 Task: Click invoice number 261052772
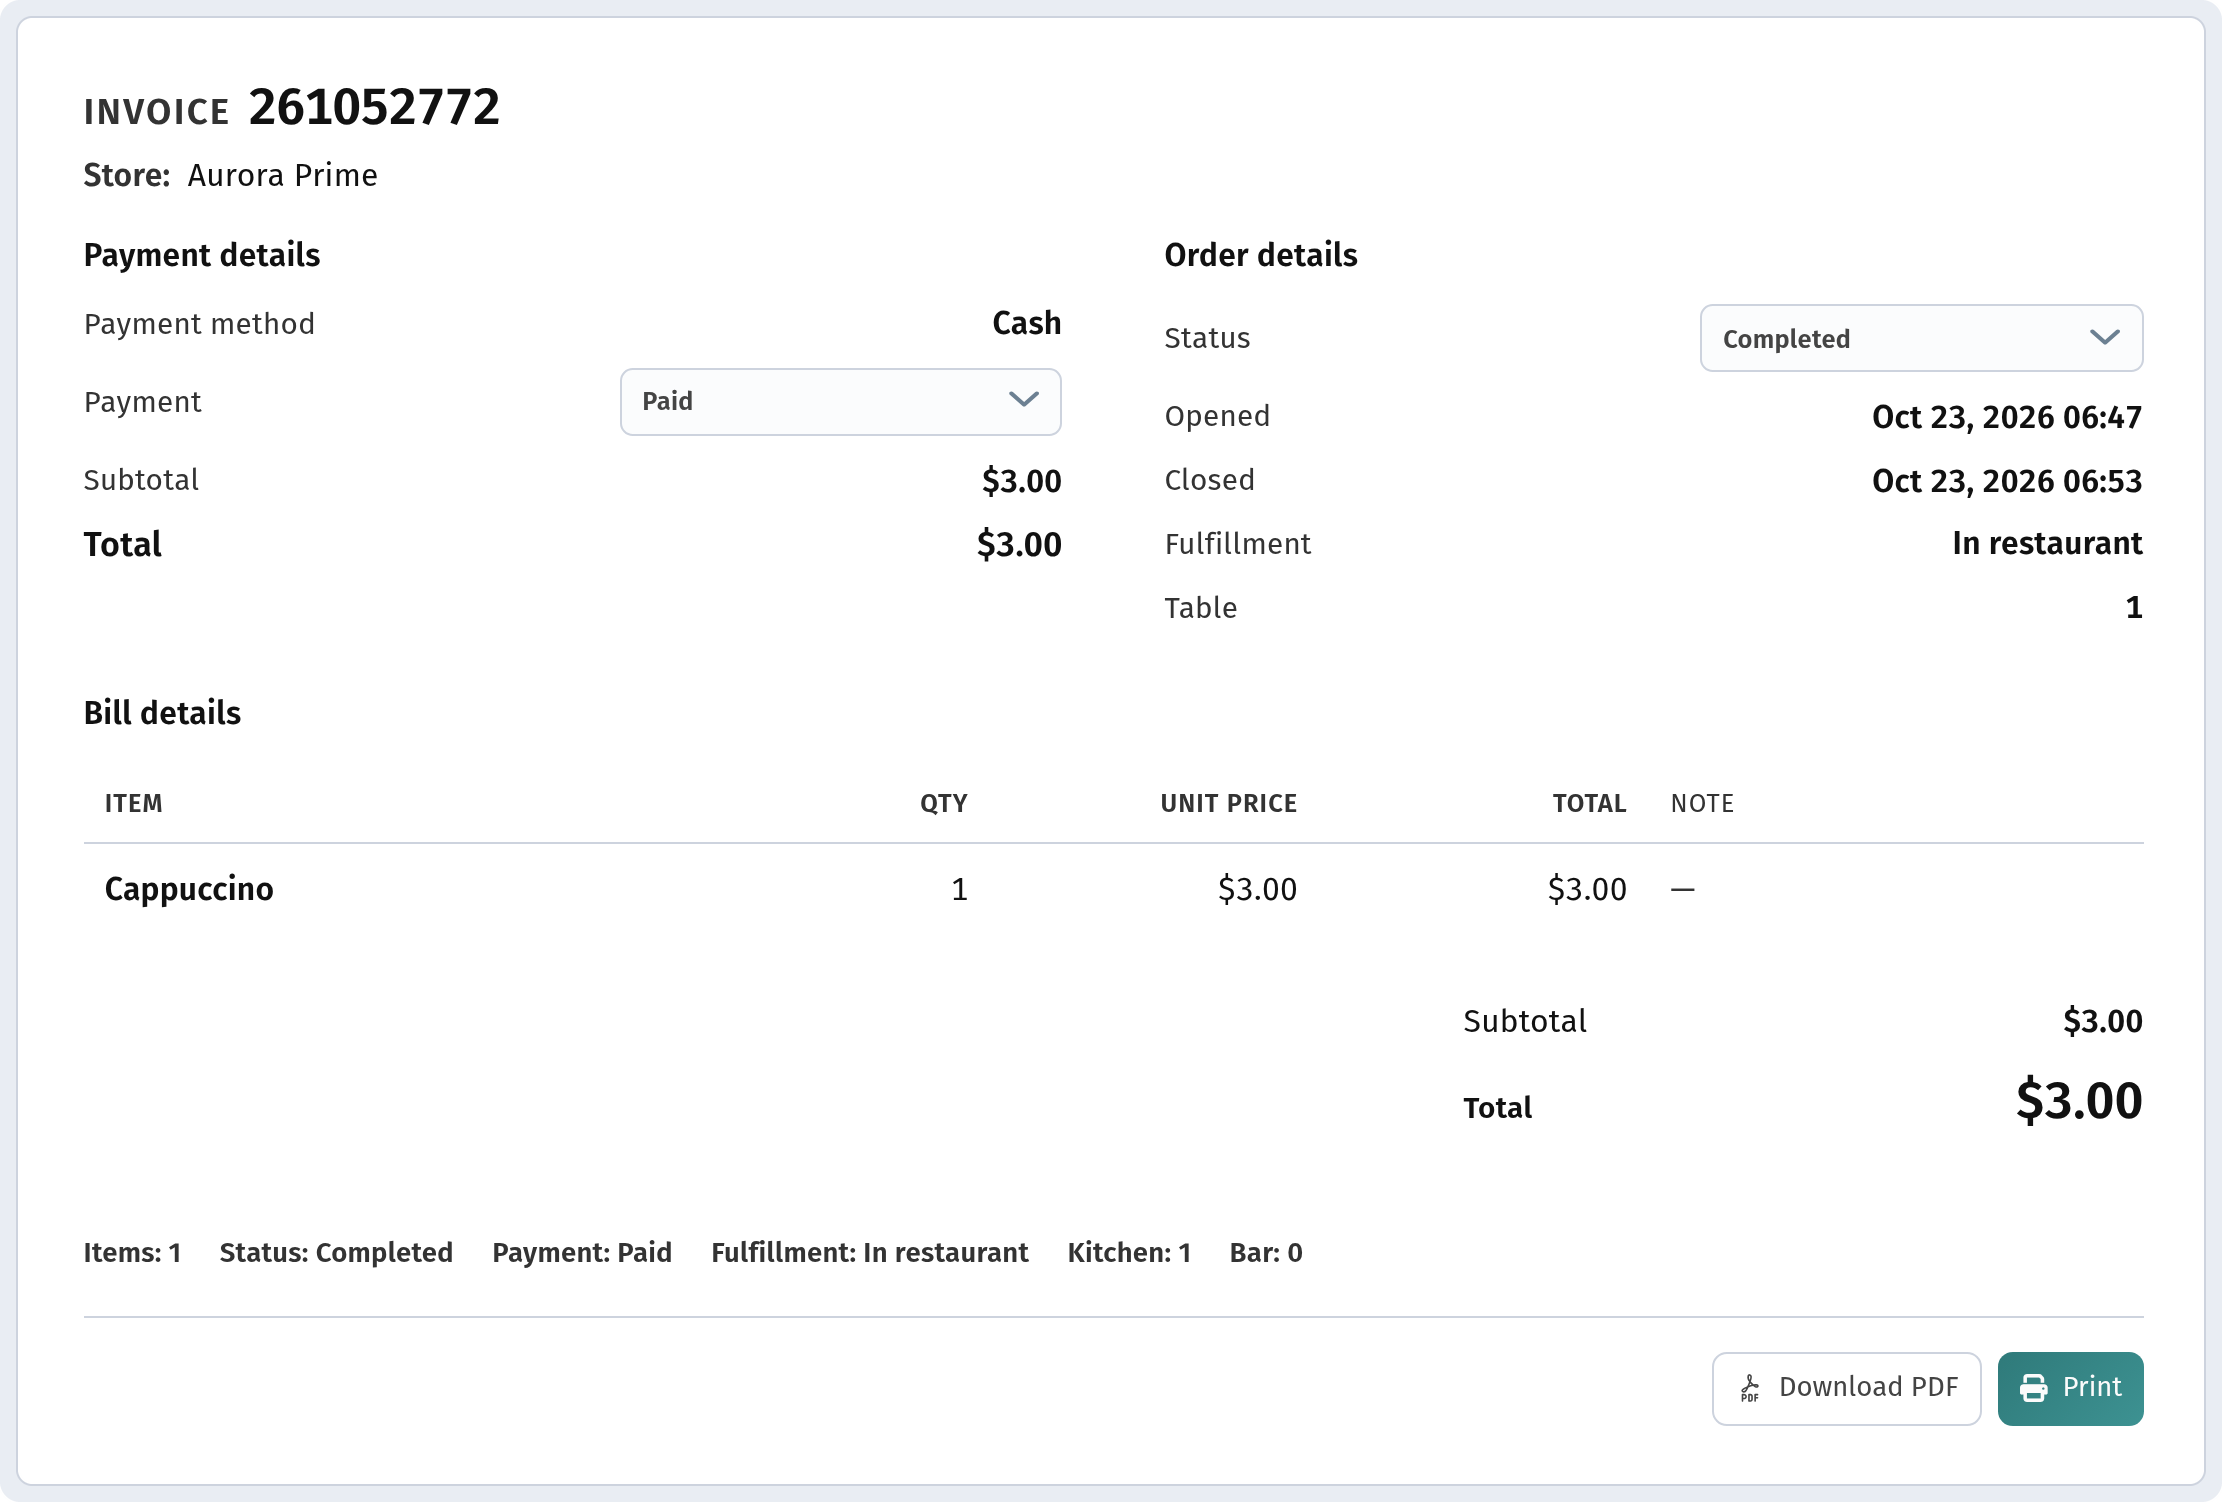(374, 107)
